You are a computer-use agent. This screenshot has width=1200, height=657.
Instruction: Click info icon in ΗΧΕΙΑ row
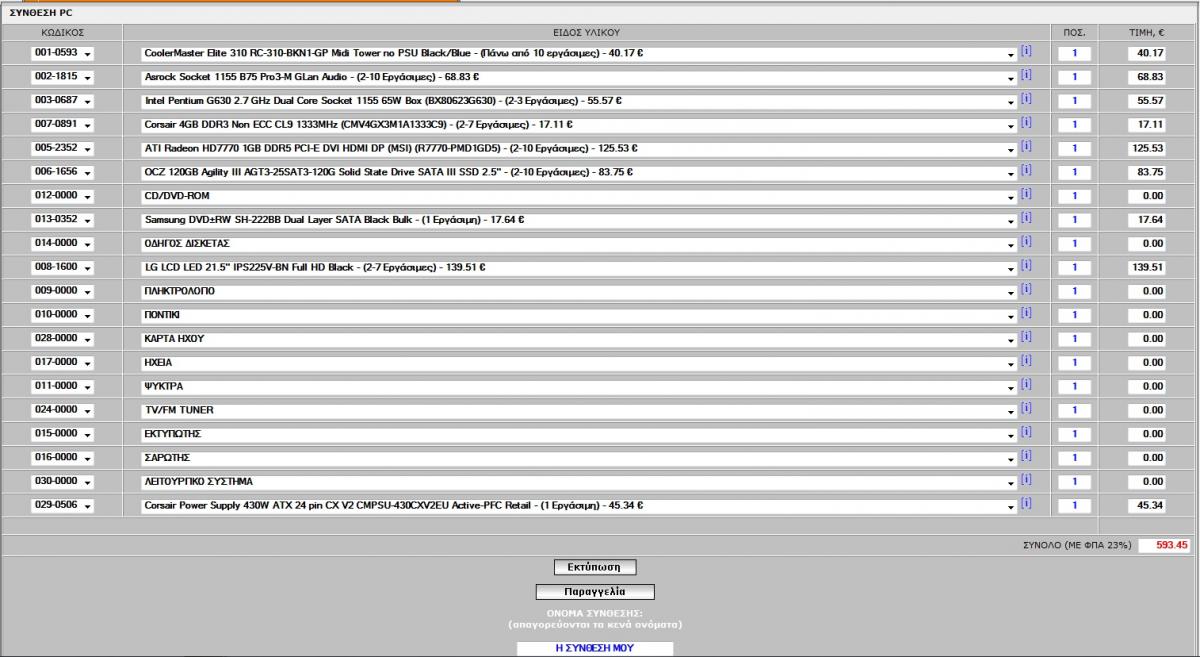(1026, 361)
